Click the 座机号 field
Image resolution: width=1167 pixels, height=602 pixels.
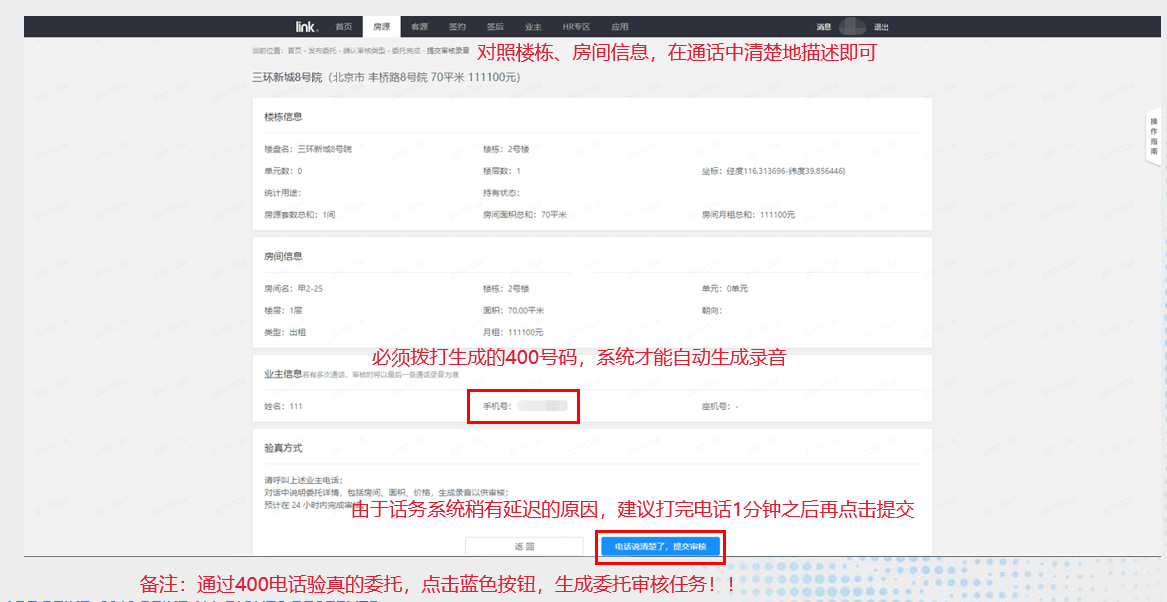[x=720, y=406]
